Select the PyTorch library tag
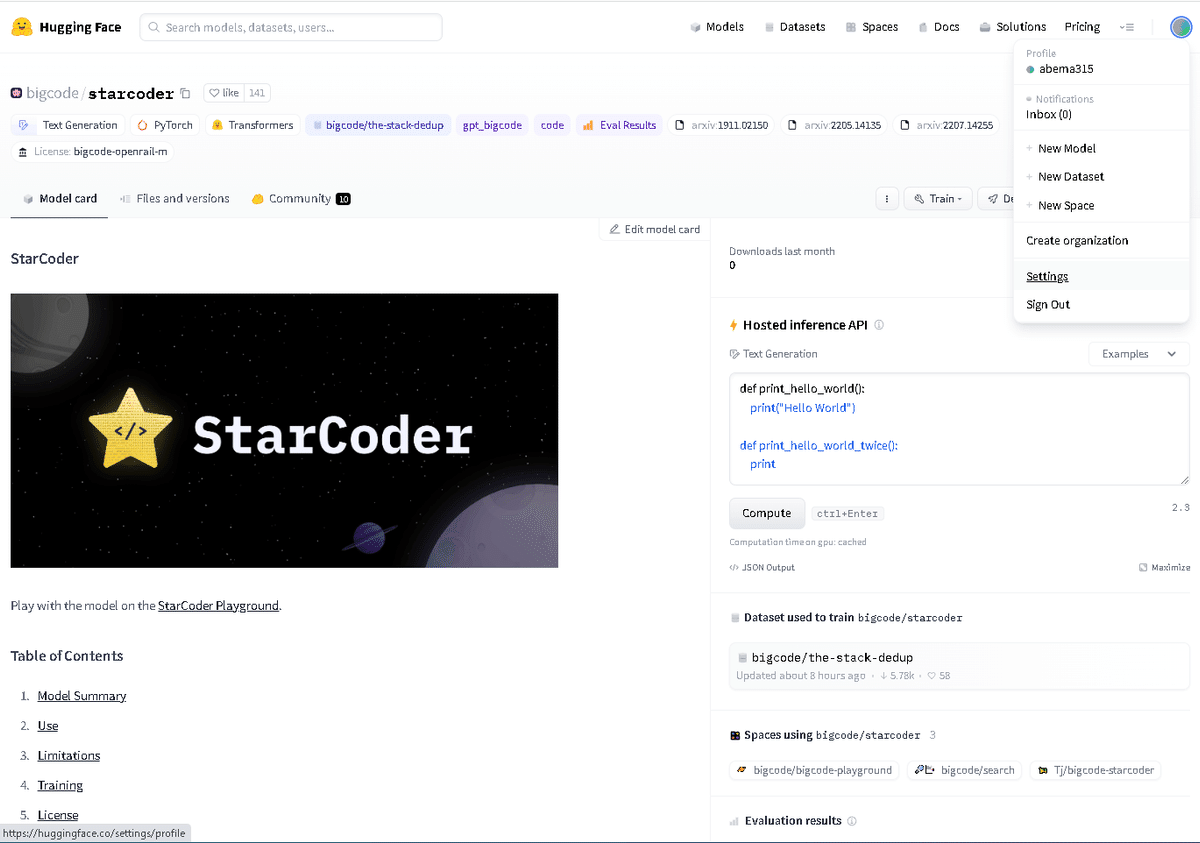 (164, 125)
